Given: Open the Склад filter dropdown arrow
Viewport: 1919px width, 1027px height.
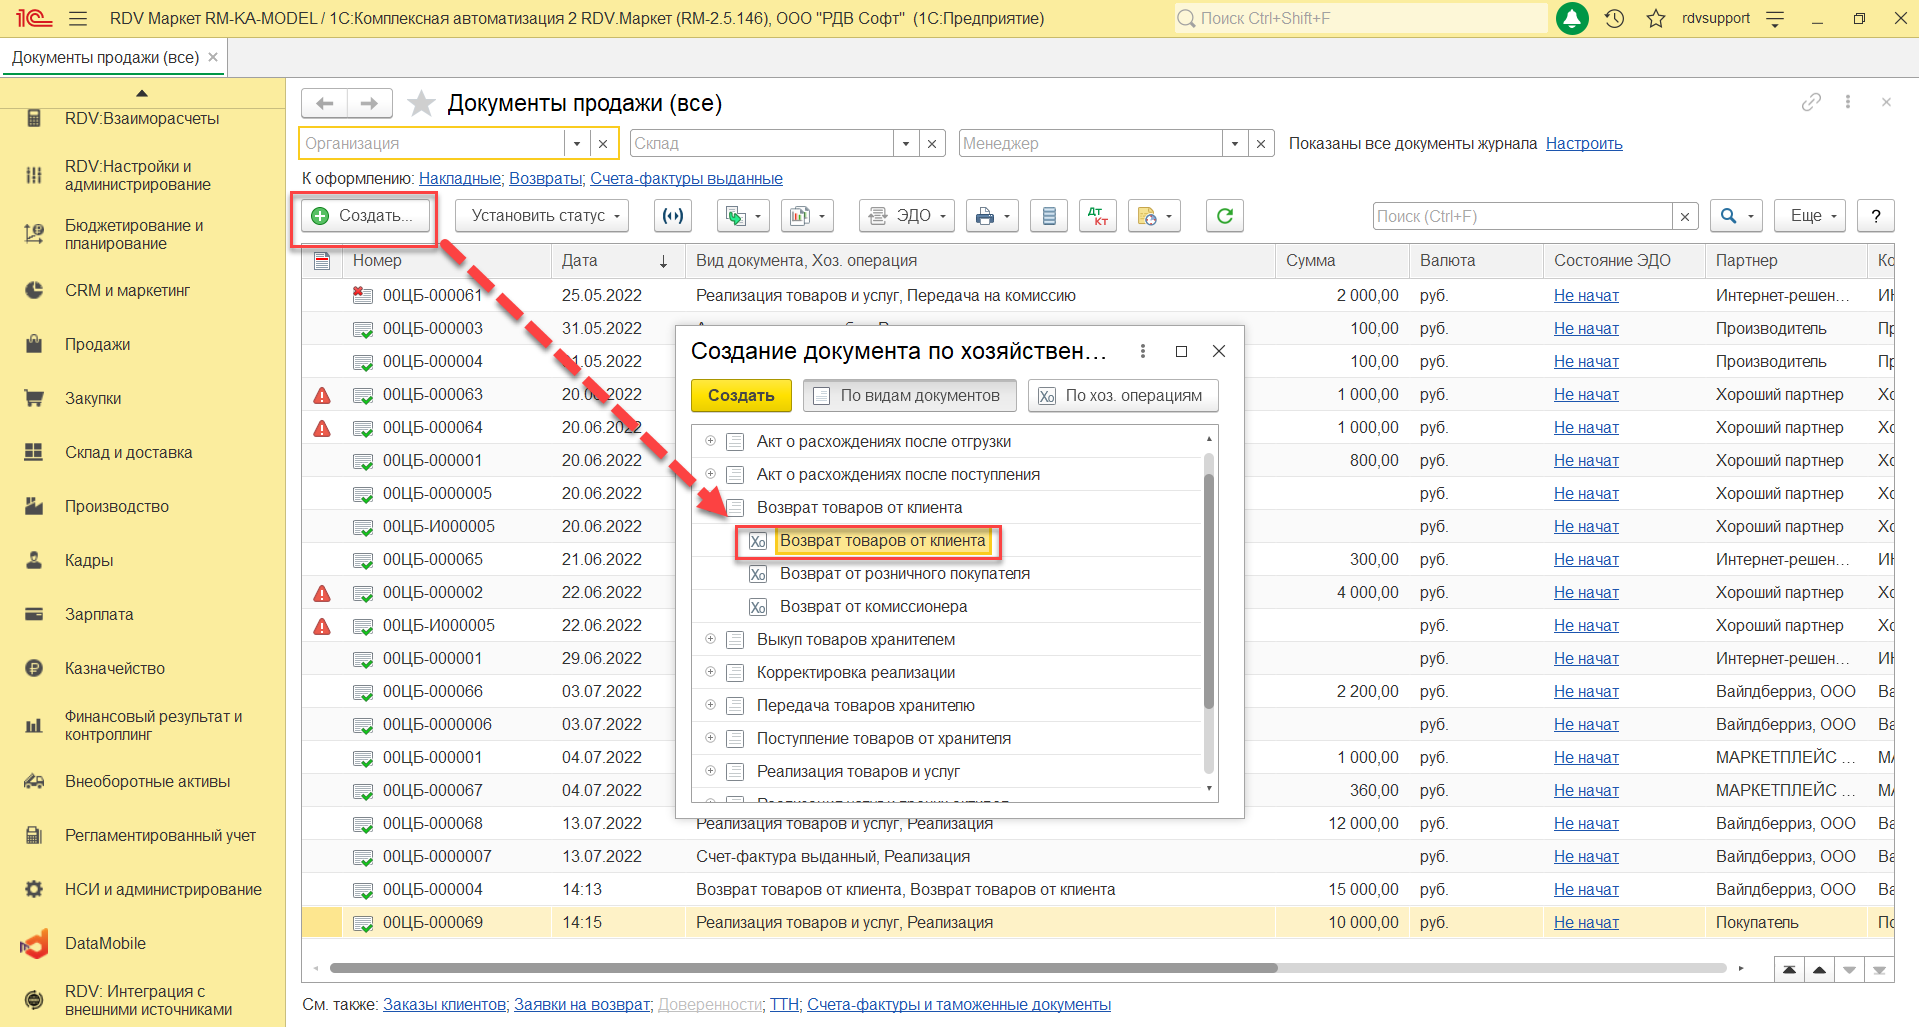Looking at the screenshot, I should pyautogui.click(x=906, y=144).
